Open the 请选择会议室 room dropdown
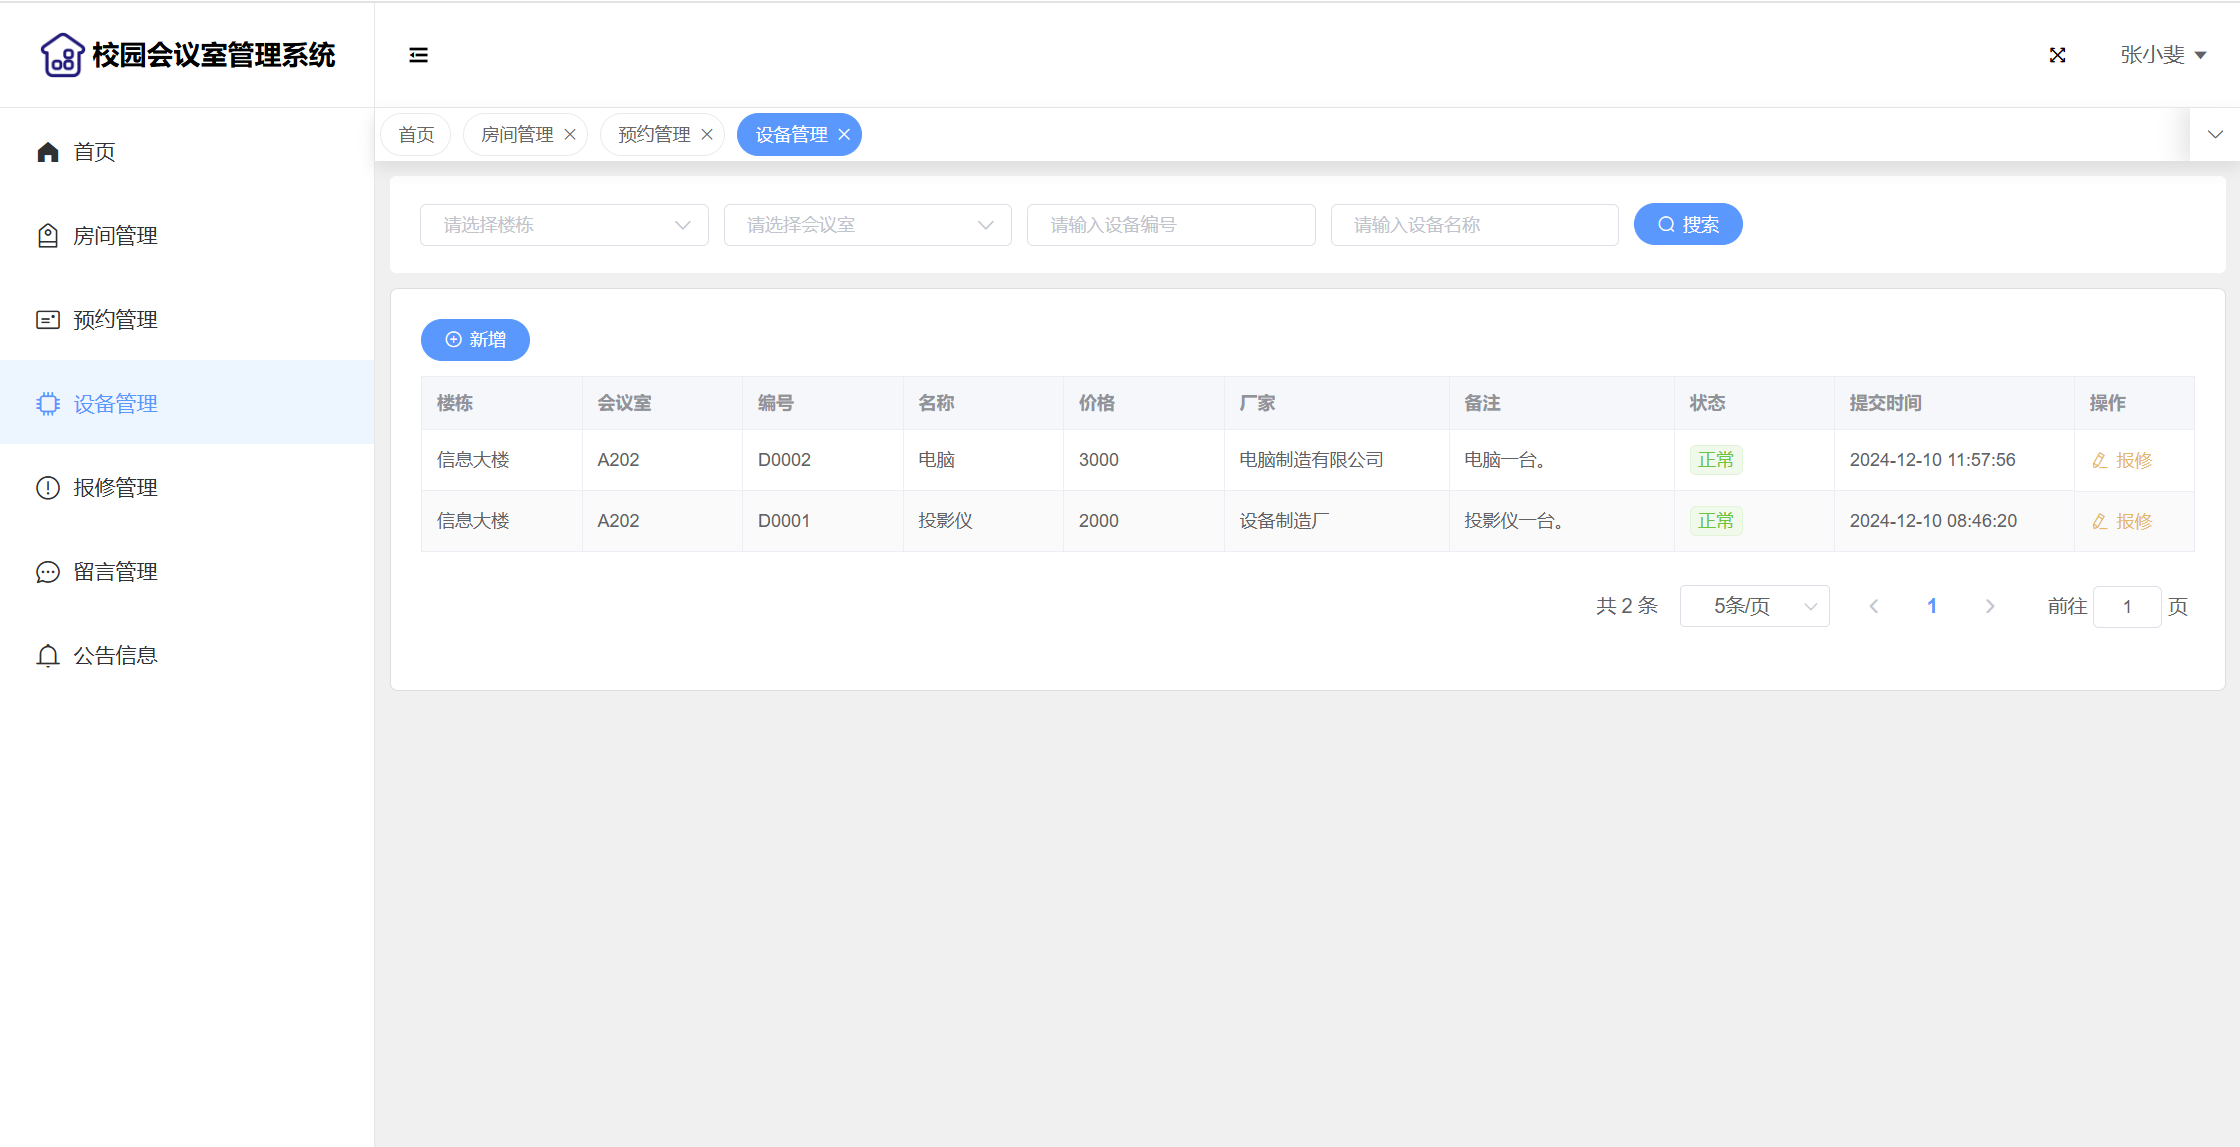Viewport: 2240px width, 1147px height. tap(867, 225)
